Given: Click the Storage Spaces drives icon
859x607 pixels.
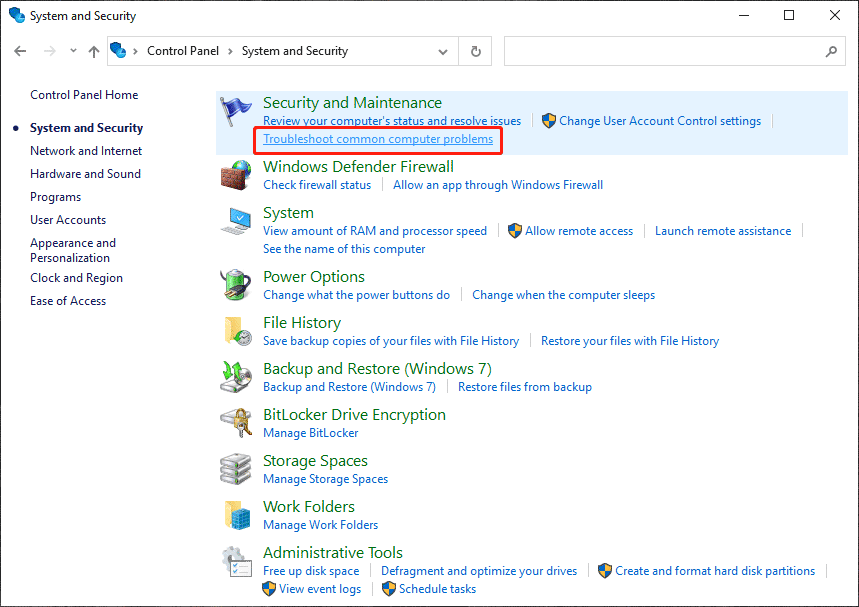Looking at the screenshot, I should point(236,470).
